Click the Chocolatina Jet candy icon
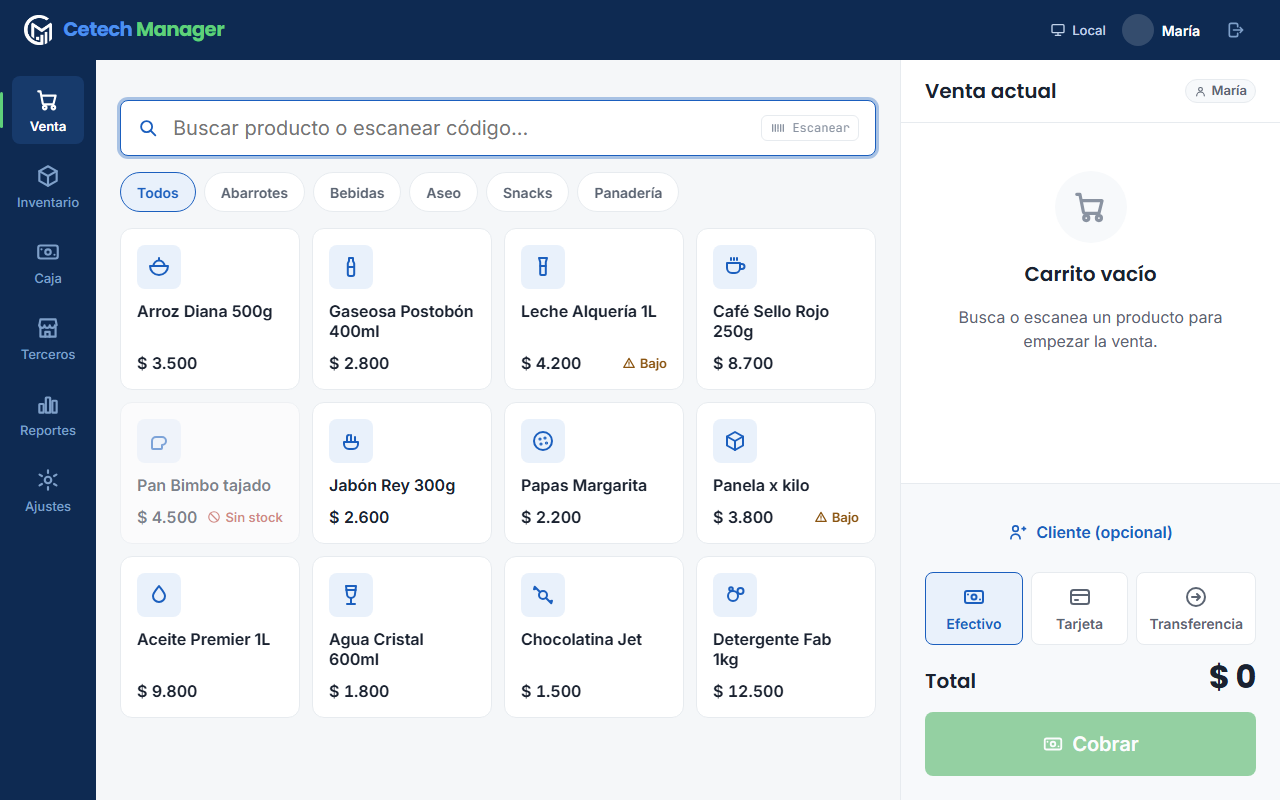The height and width of the screenshot is (800, 1280). tap(543, 595)
